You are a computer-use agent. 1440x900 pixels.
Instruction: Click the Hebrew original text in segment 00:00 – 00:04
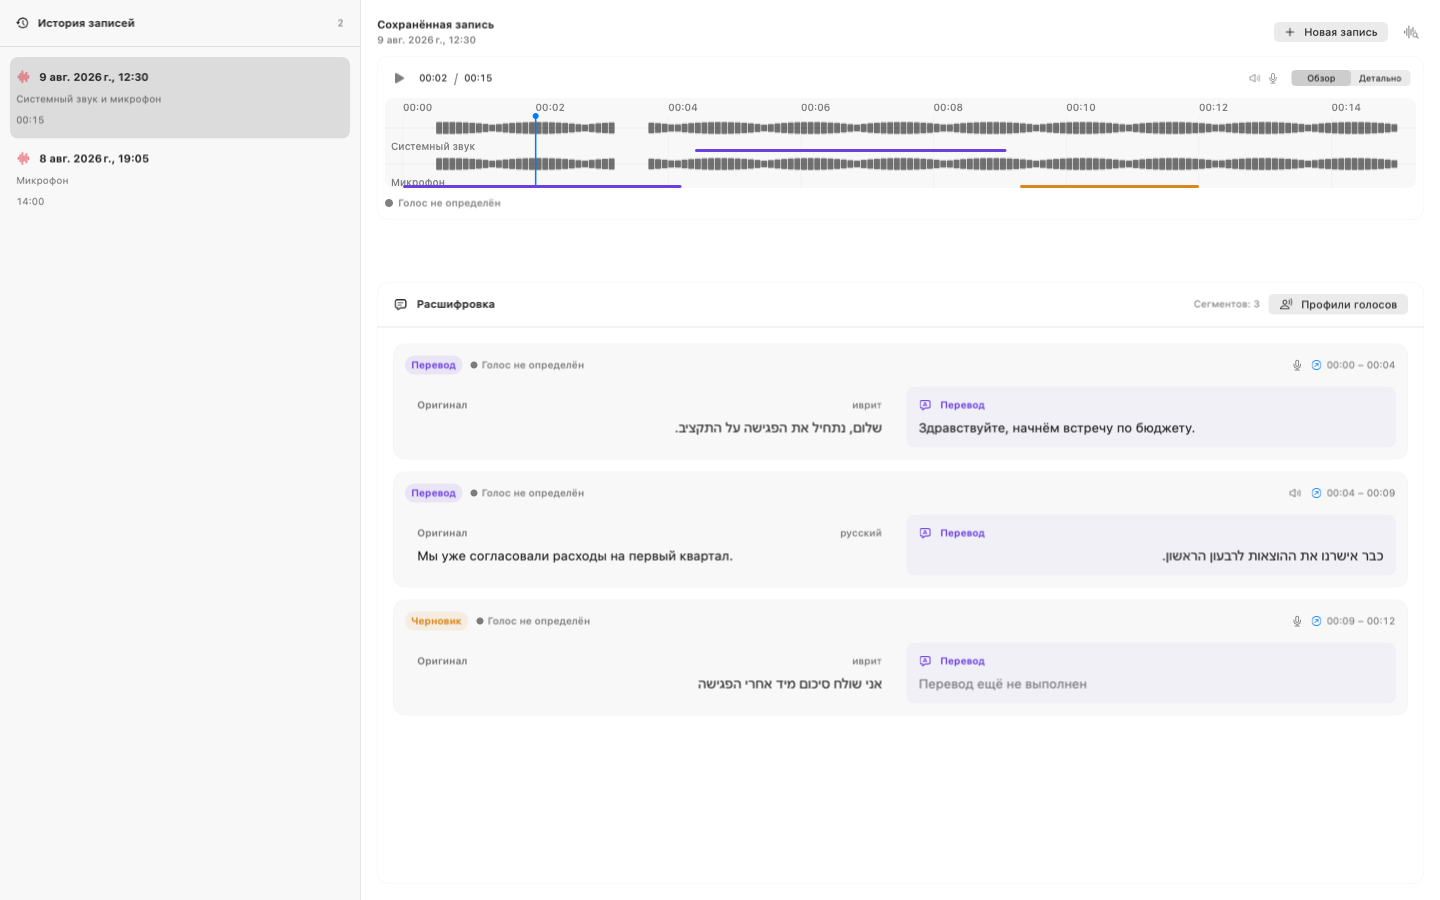coord(778,428)
